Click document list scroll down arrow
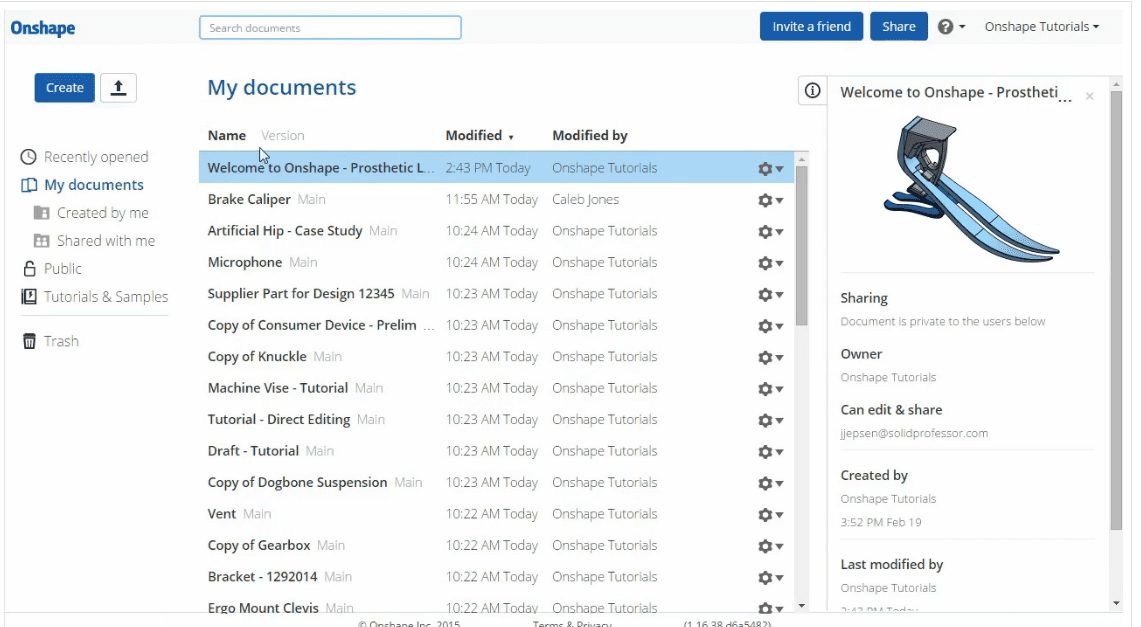The image size is (1141, 627). point(801,605)
